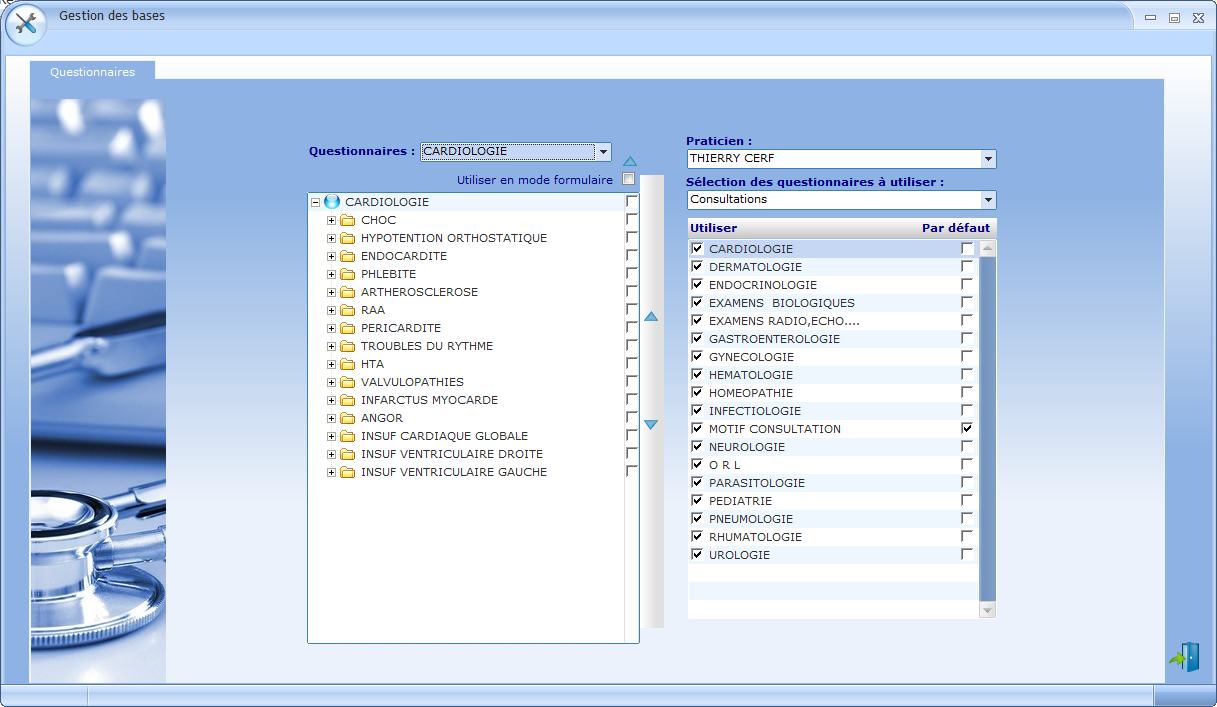Image resolution: width=1217 pixels, height=707 pixels.
Task: Open the Questionnaires dropdown
Action: (603, 152)
